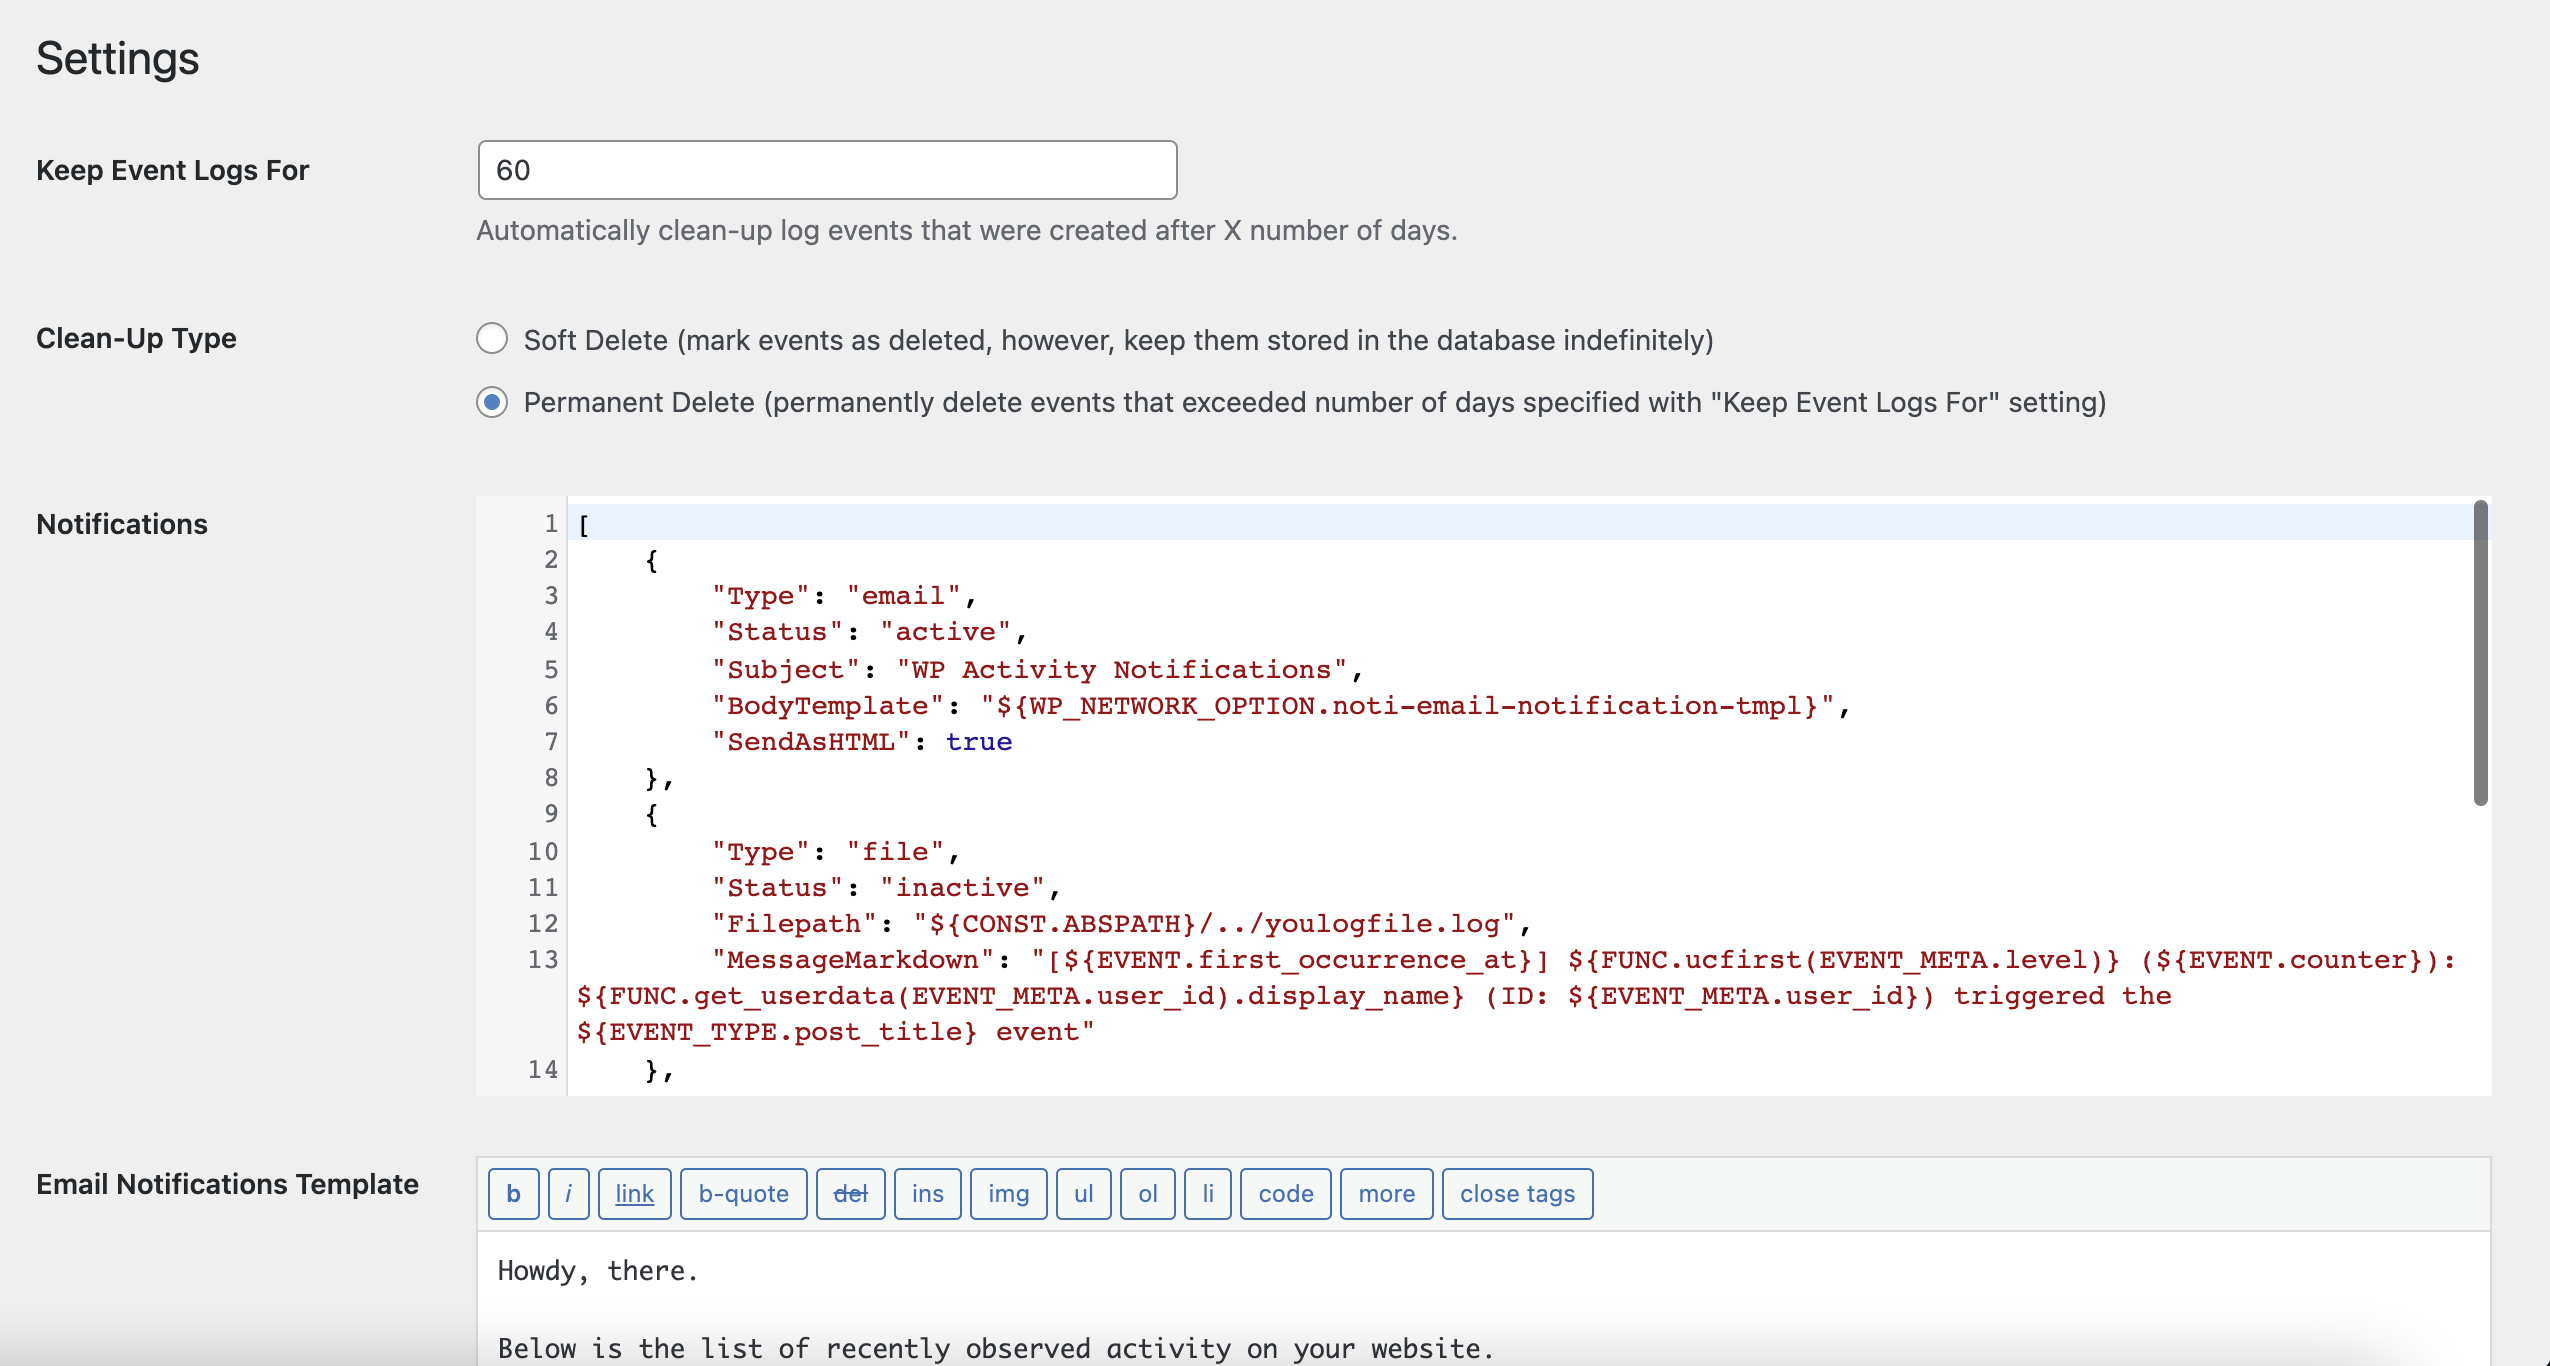The width and height of the screenshot is (2550, 1366).
Task: Insert an image with img button
Action: tap(1008, 1194)
